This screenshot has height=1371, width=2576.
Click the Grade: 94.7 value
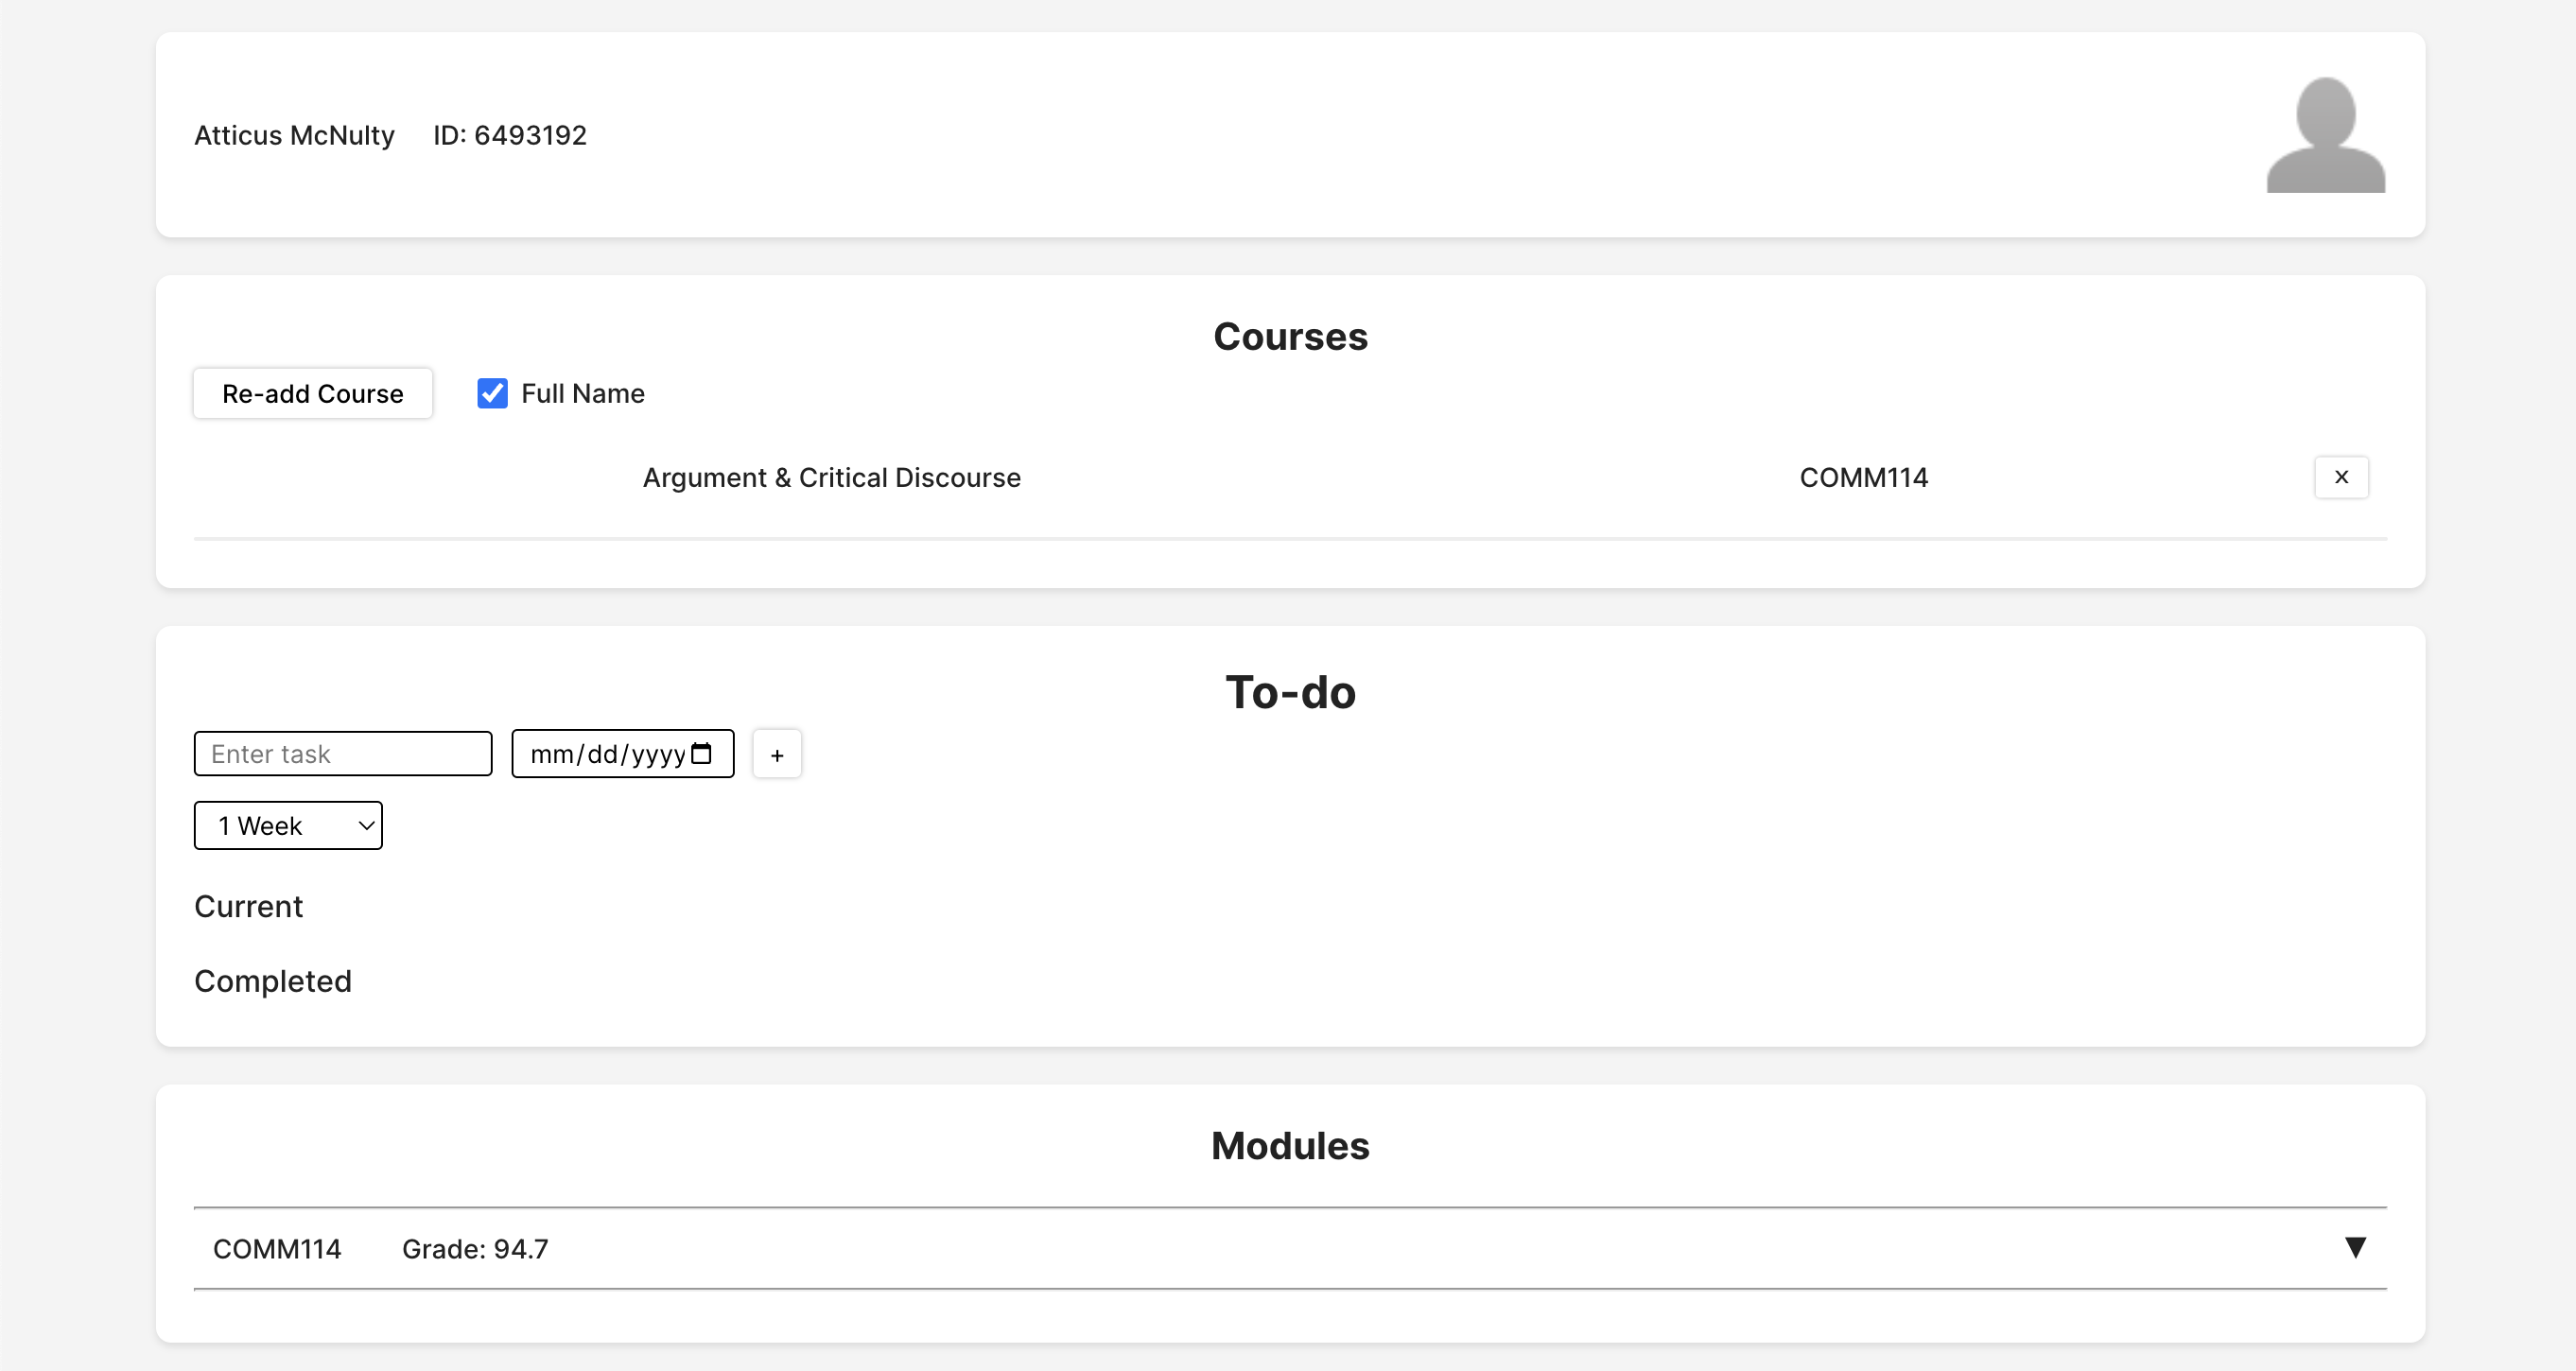click(x=475, y=1248)
